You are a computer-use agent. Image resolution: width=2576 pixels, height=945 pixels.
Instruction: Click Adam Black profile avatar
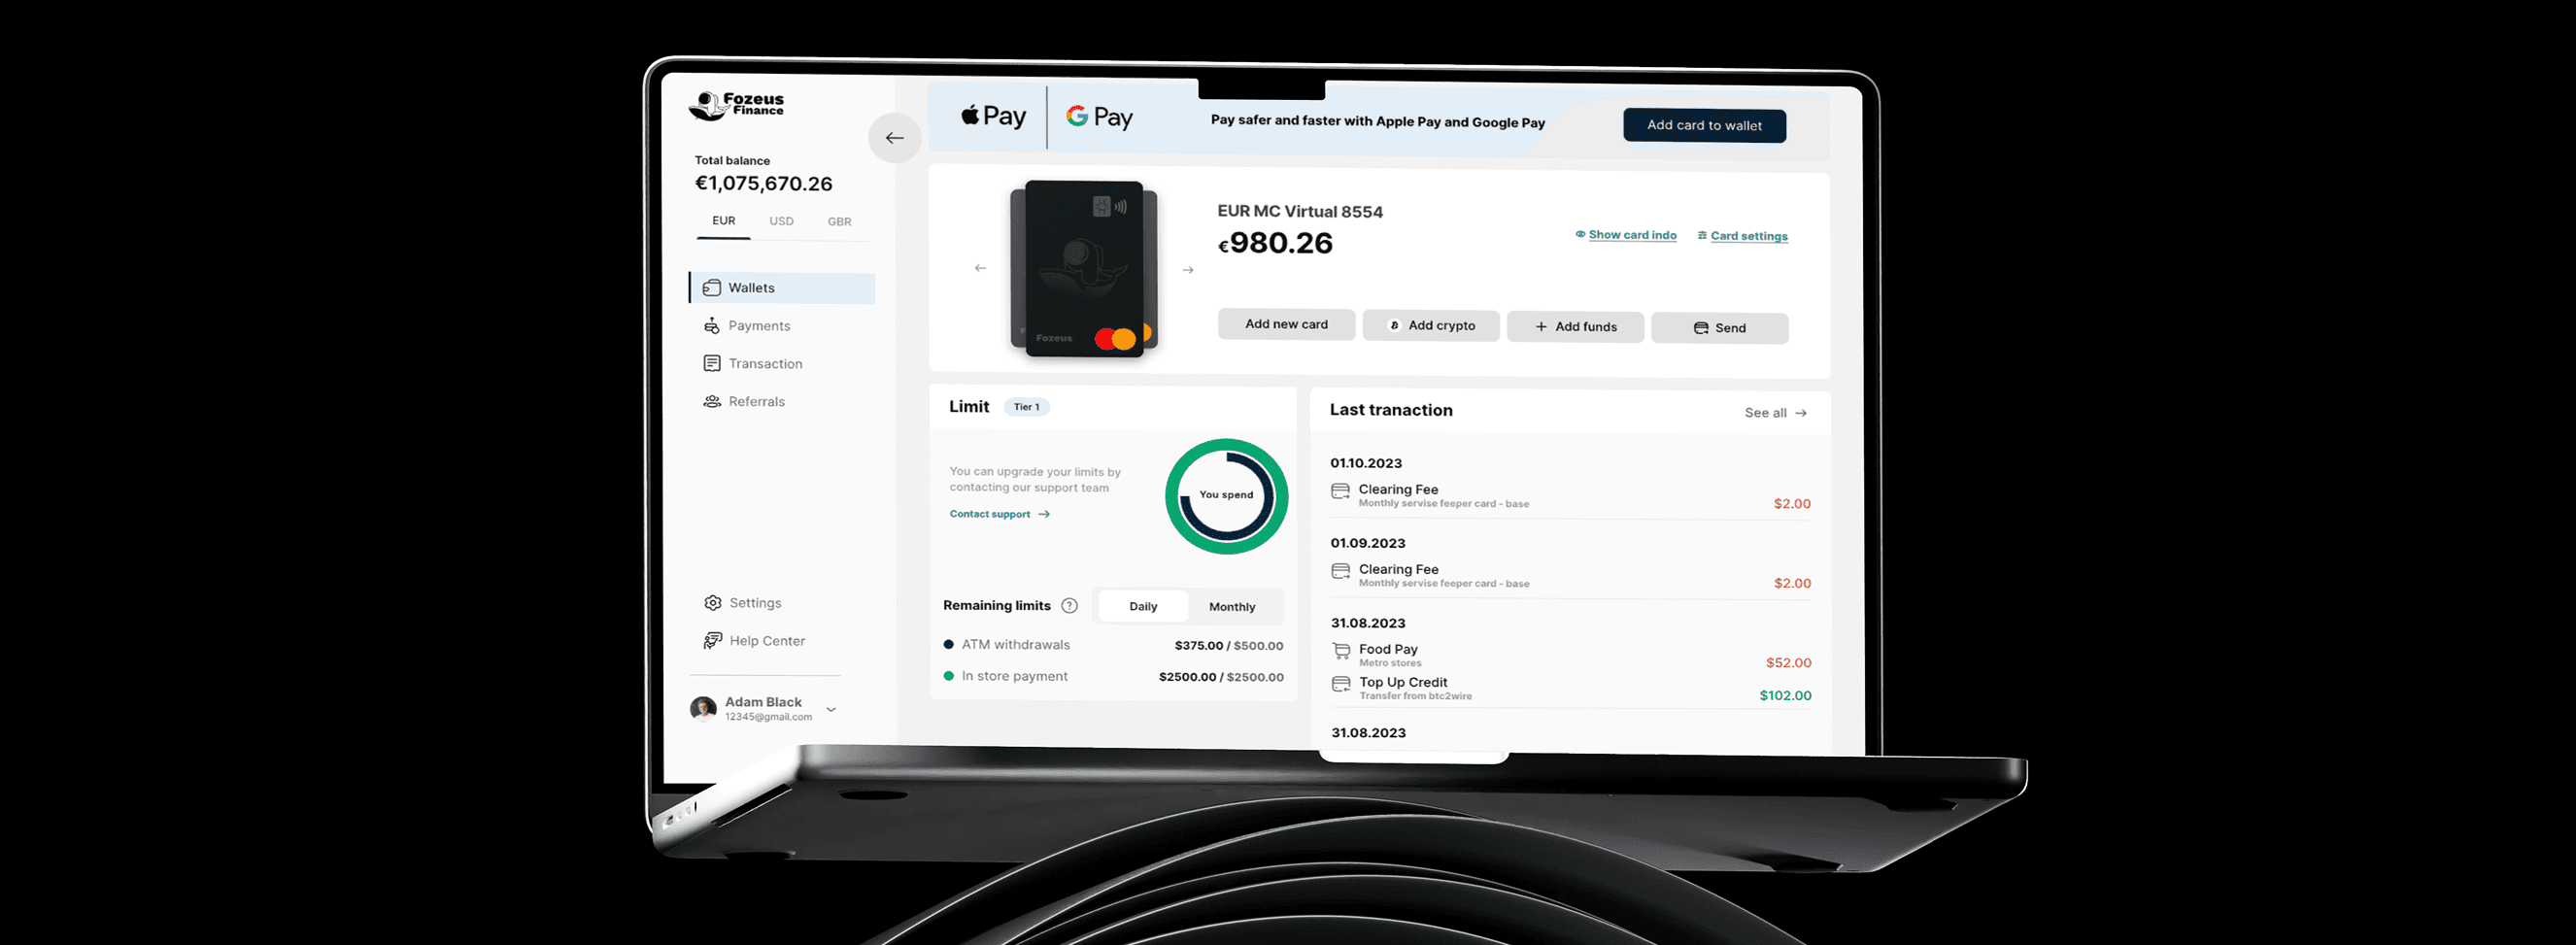703,709
